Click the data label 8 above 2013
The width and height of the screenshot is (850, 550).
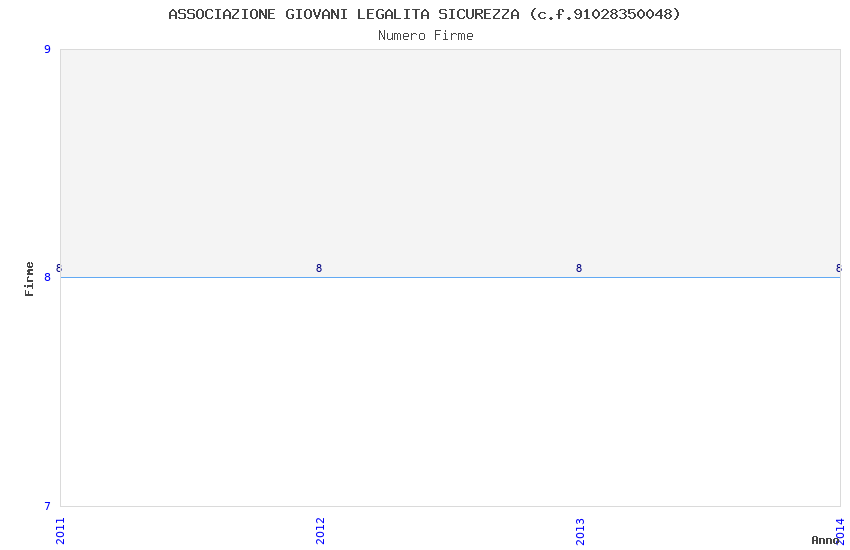click(579, 268)
